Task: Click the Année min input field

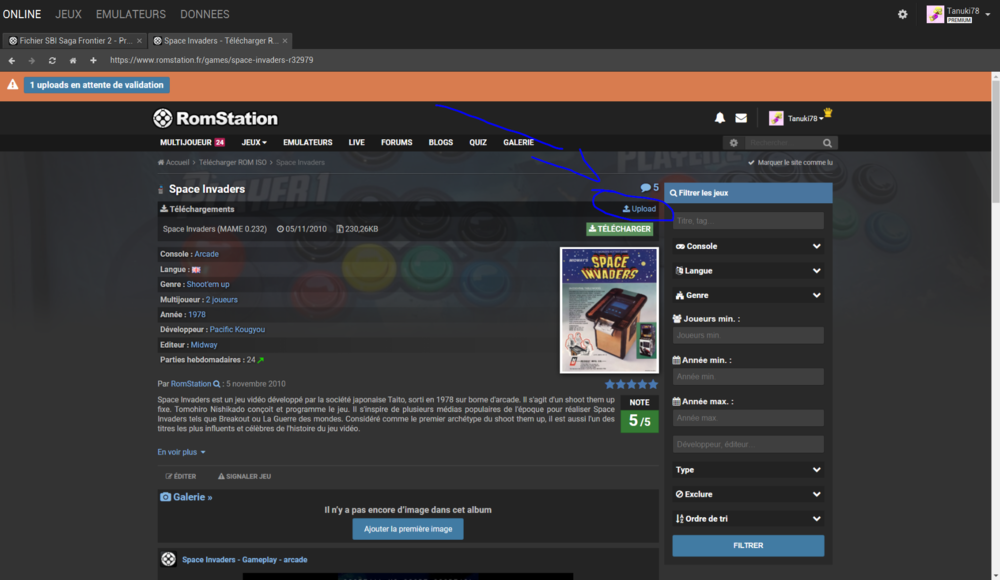Action: (x=748, y=377)
